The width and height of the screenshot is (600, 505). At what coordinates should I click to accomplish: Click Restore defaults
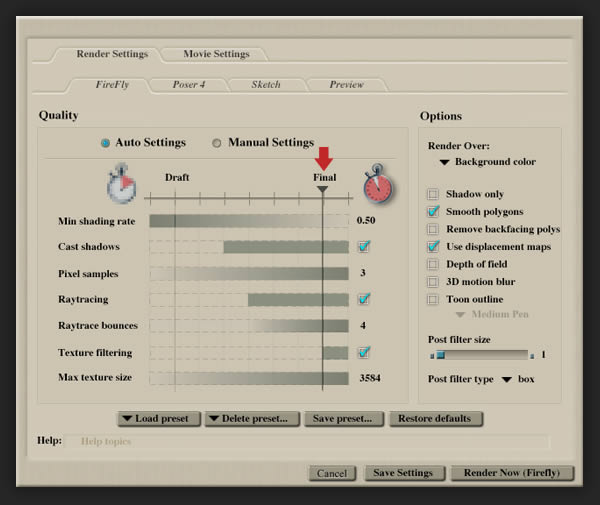435,419
